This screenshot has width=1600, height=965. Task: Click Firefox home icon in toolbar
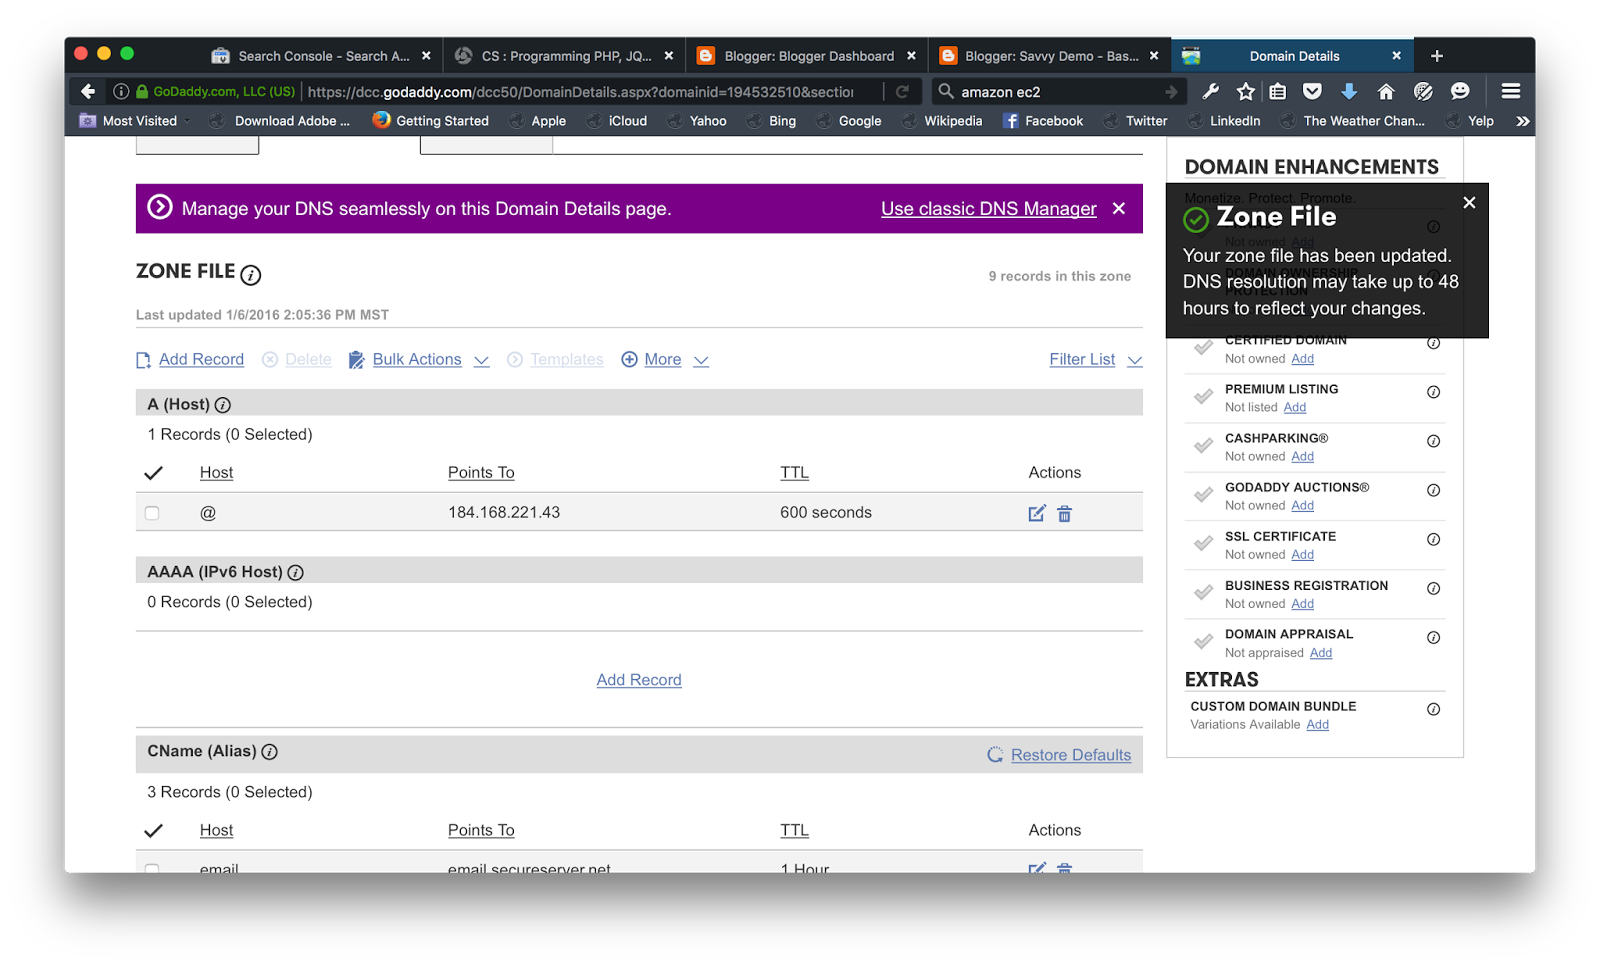coord(1386,92)
